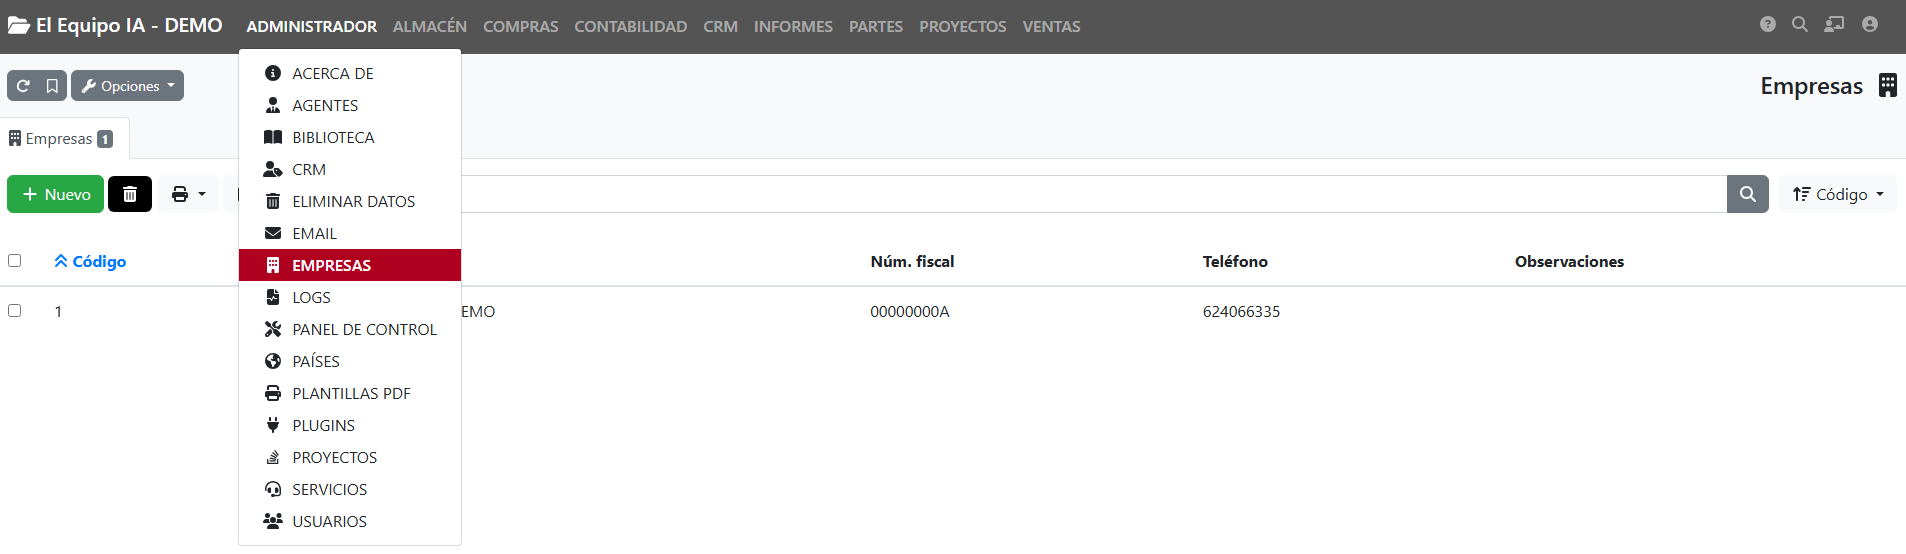Toggle the select-all checkbox in table header
Viewport: 1906px width, 554px height.
point(15,261)
